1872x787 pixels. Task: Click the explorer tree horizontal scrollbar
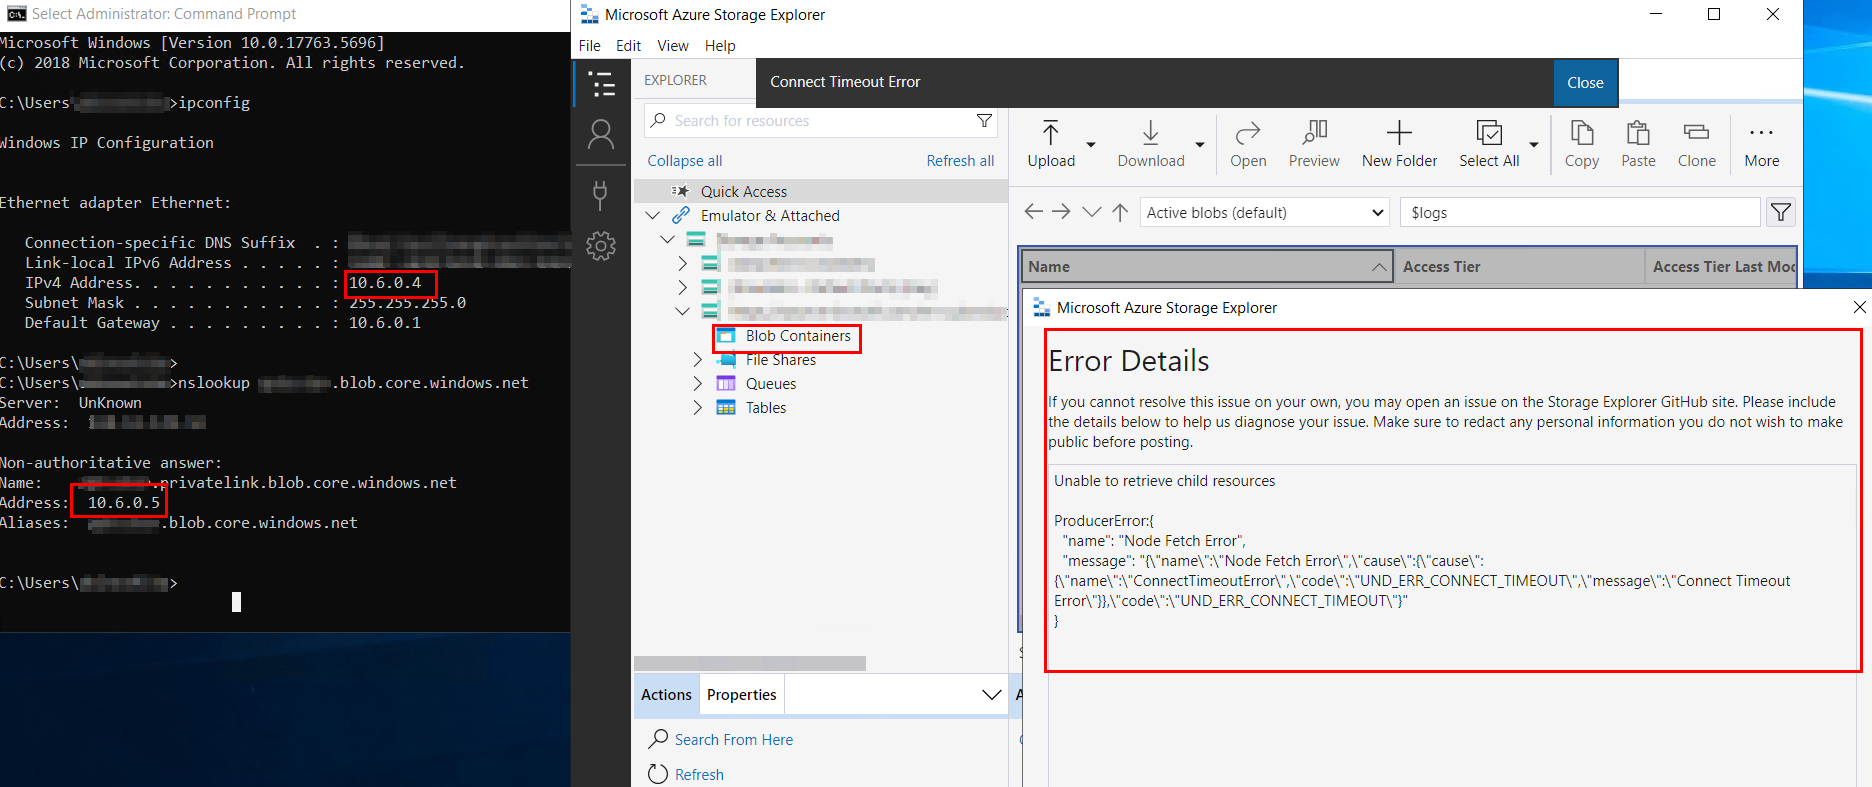[x=750, y=664]
